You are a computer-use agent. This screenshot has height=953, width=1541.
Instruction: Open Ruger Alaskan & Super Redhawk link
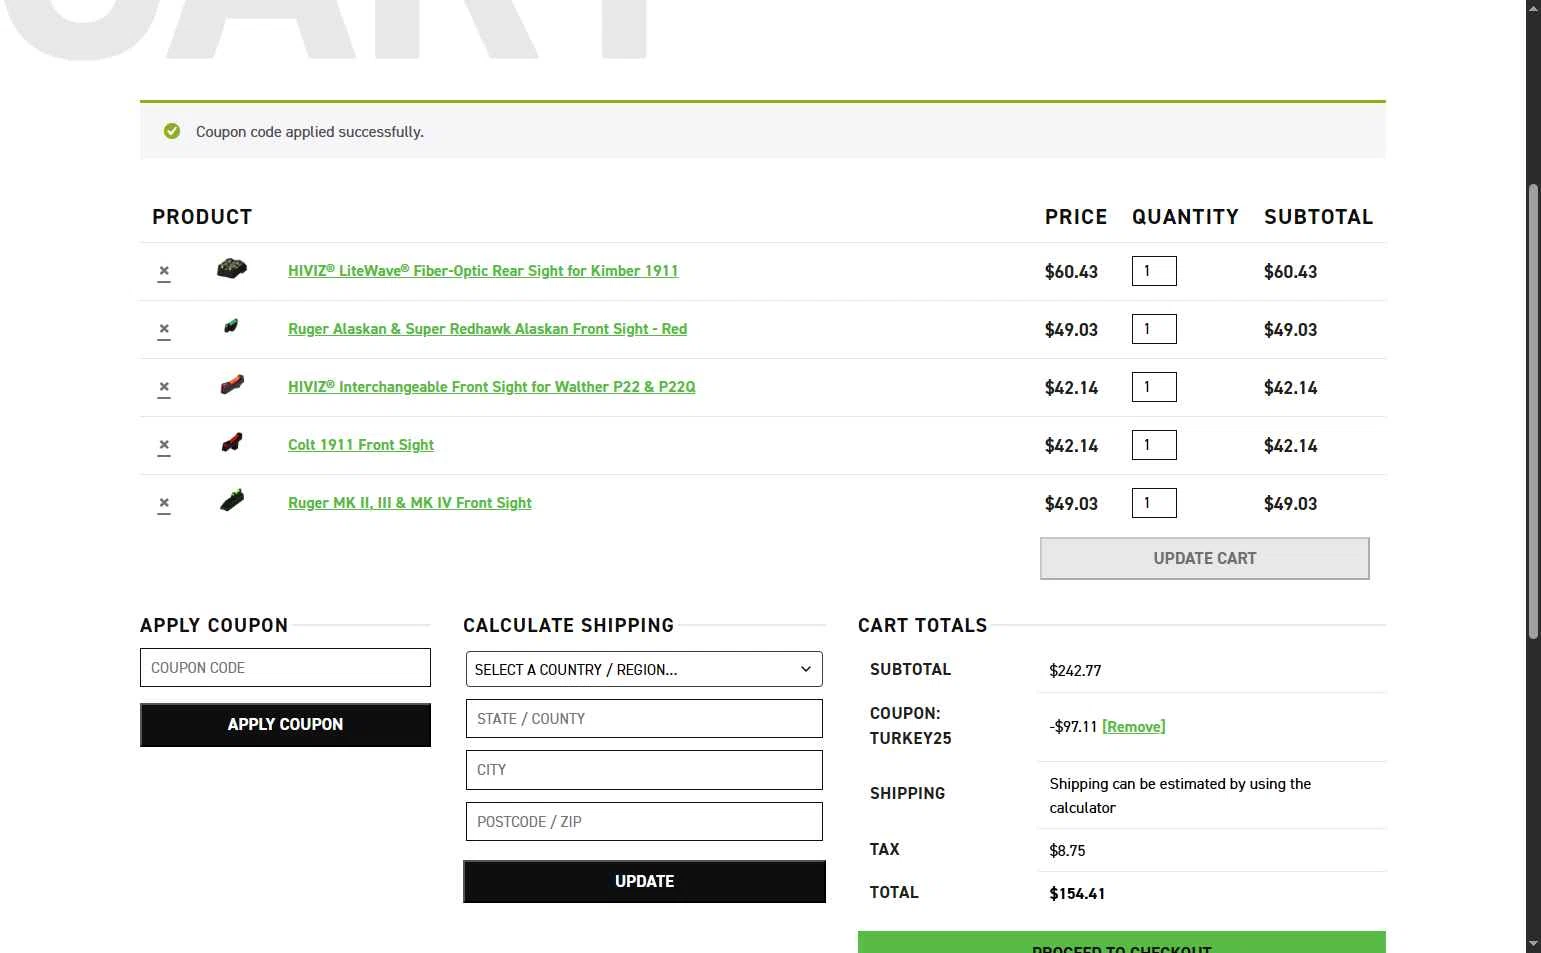click(x=487, y=329)
